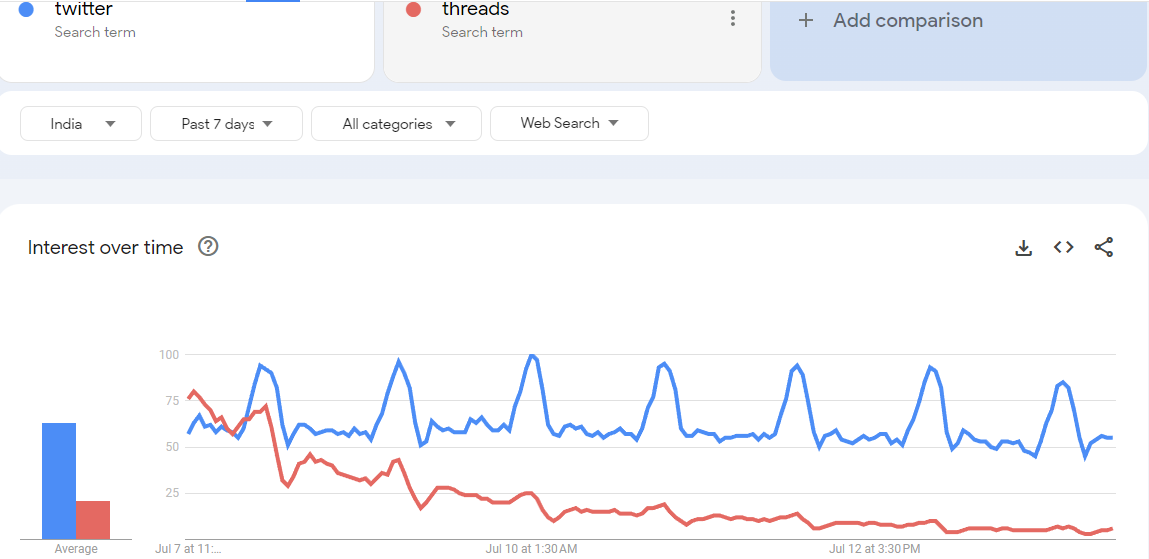Click the embed code icon
This screenshot has width=1149, height=559.
[1063, 247]
